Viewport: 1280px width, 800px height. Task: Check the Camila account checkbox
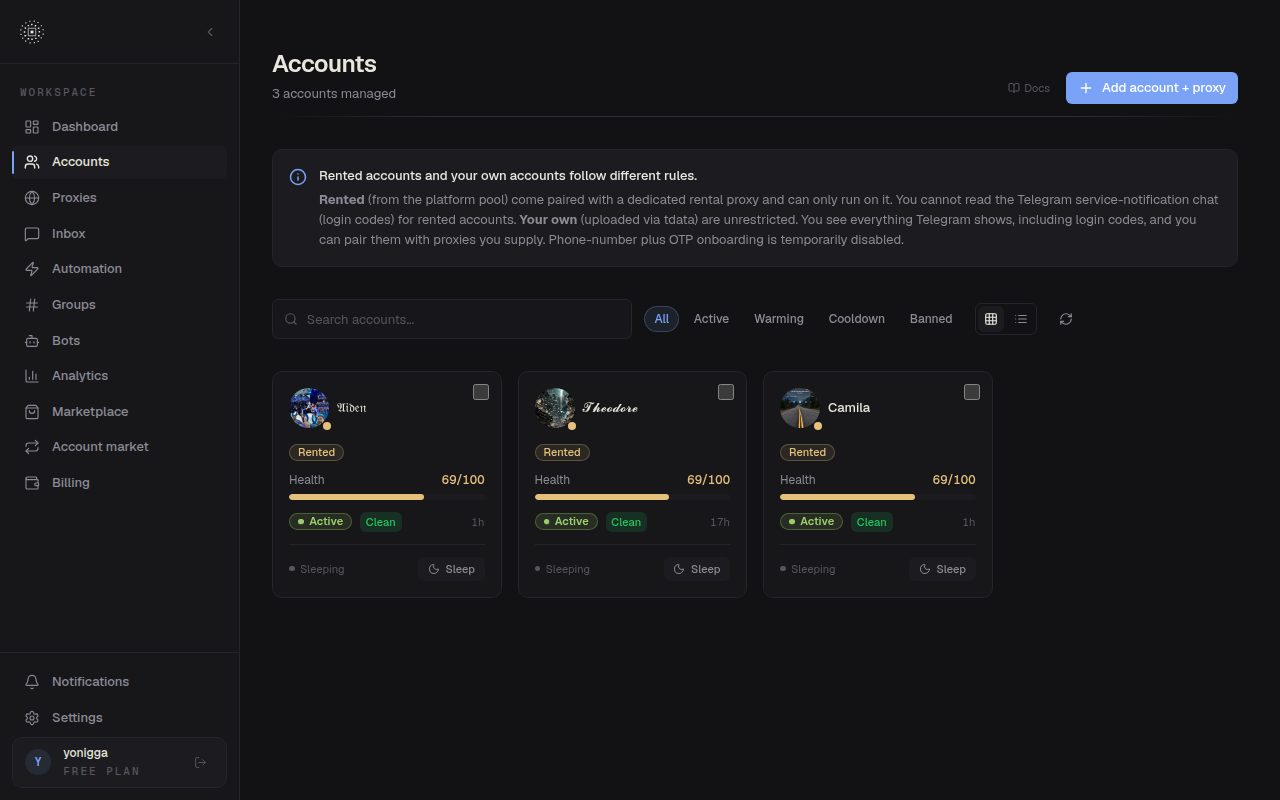tap(972, 392)
